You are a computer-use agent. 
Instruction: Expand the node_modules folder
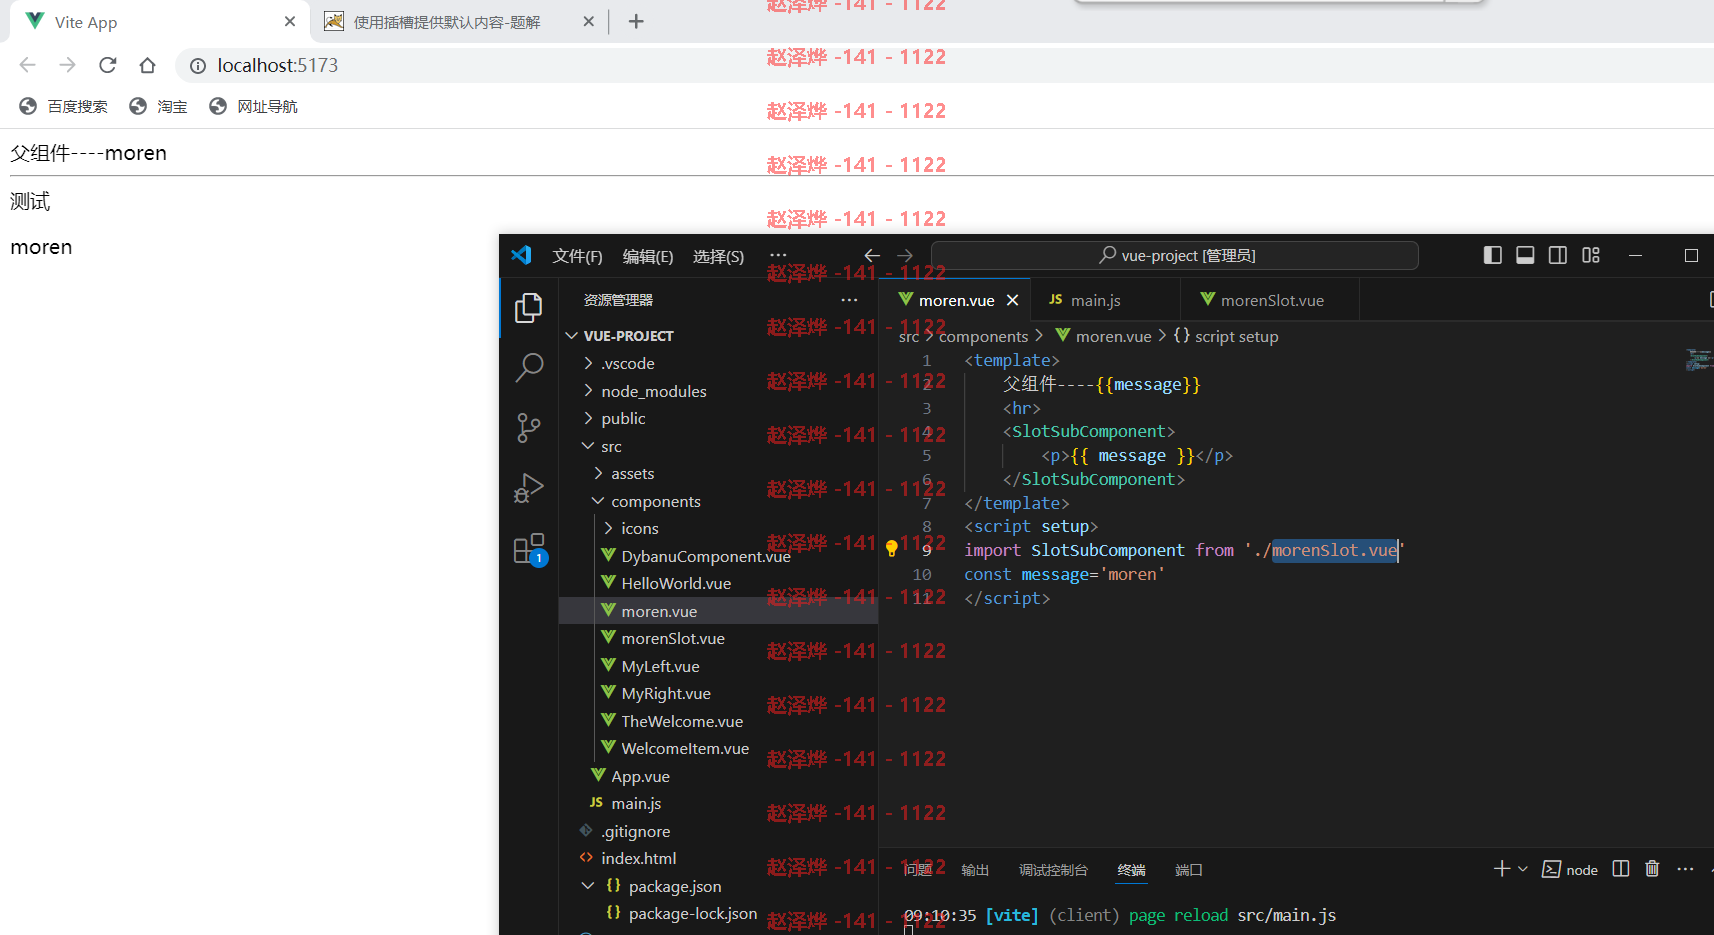click(588, 391)
